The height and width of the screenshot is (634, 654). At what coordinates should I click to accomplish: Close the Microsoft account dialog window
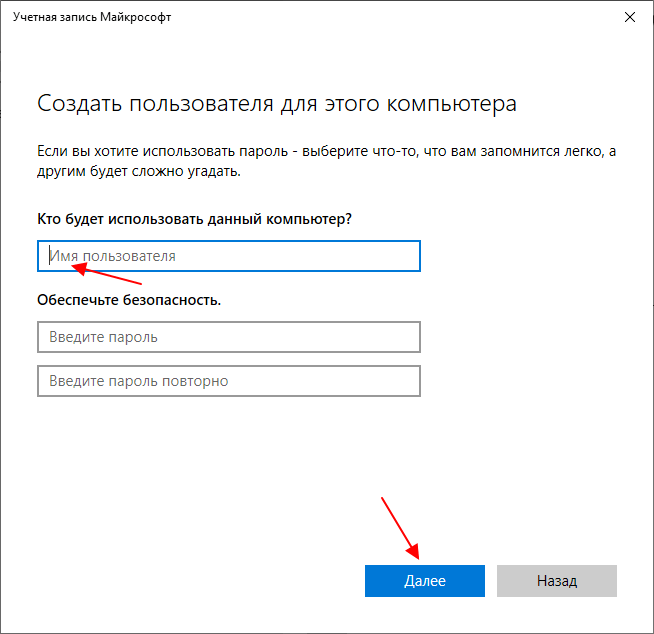[x=630, y=17]
